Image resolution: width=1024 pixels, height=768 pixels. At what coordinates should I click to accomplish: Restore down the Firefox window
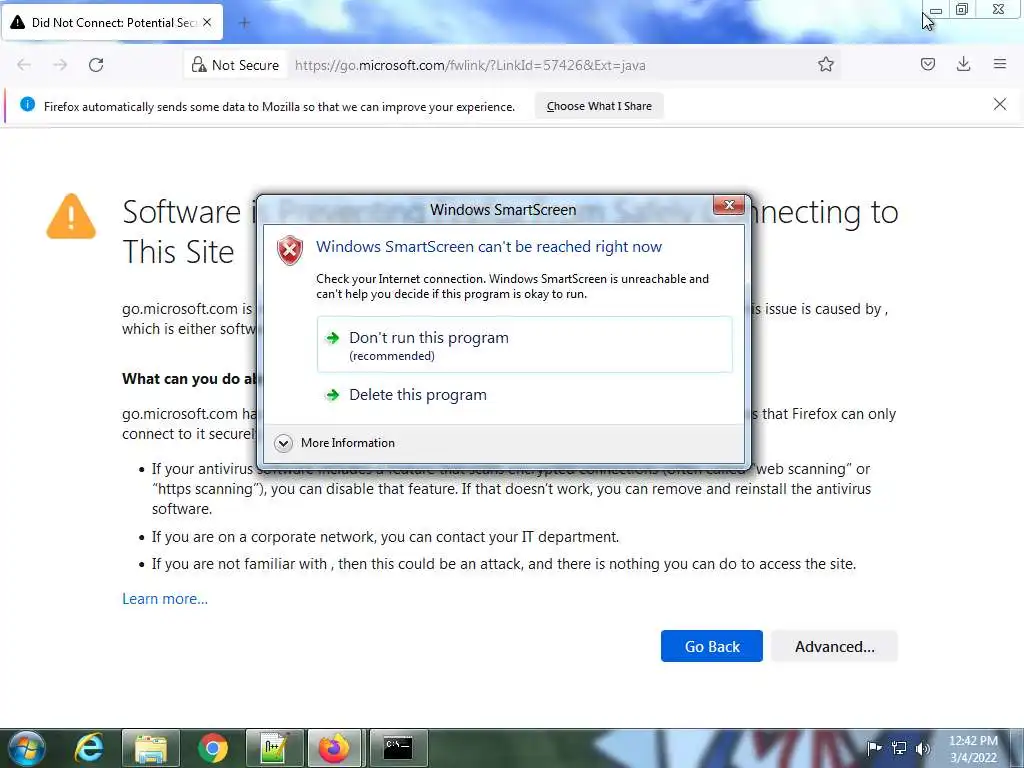coord(962,9)
